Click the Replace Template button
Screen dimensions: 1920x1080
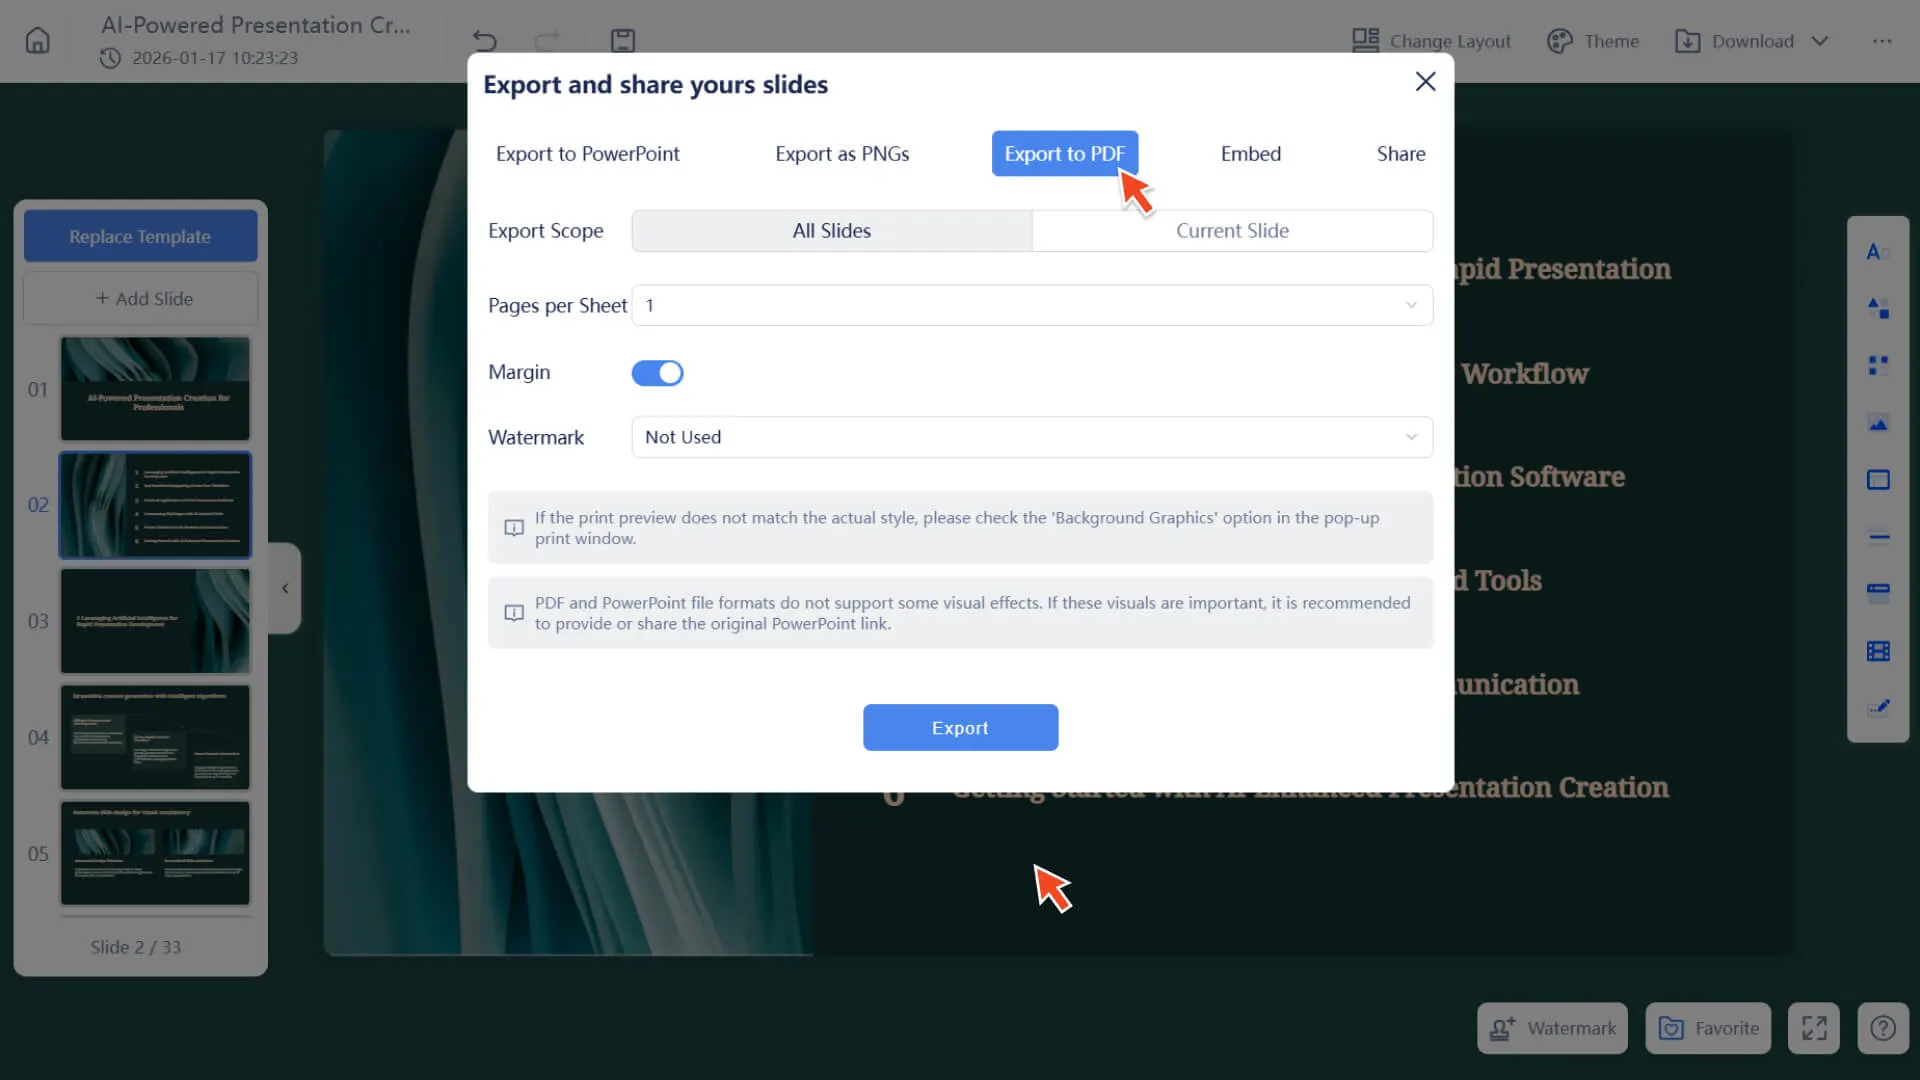(140, 236)
